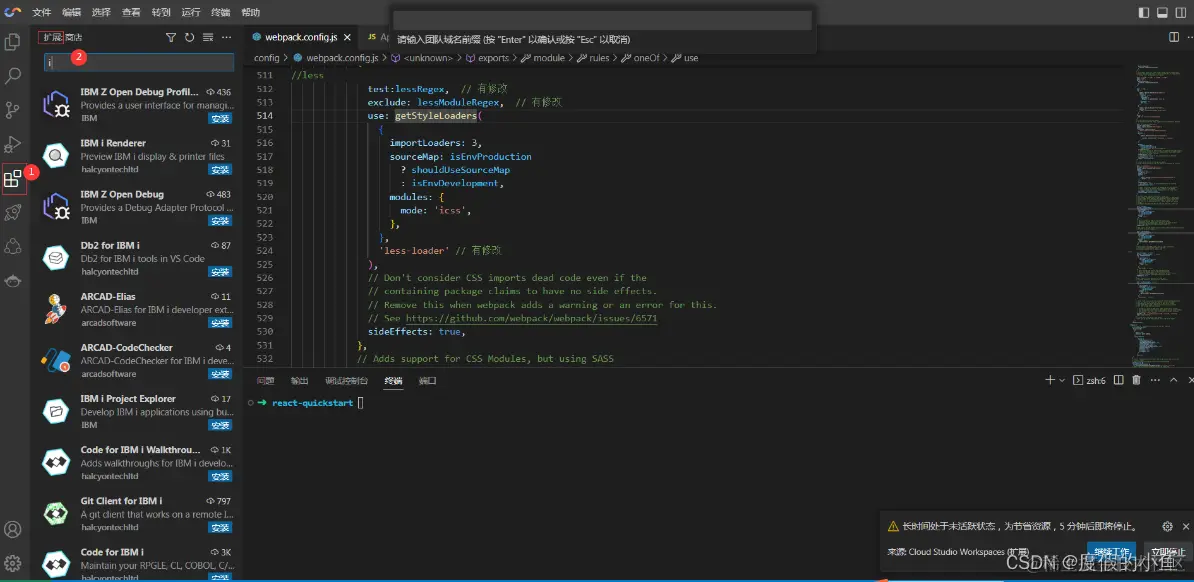The image size is (1194, 582).
Task: Open the Search view in activity bar
Action: click(13, 75)
